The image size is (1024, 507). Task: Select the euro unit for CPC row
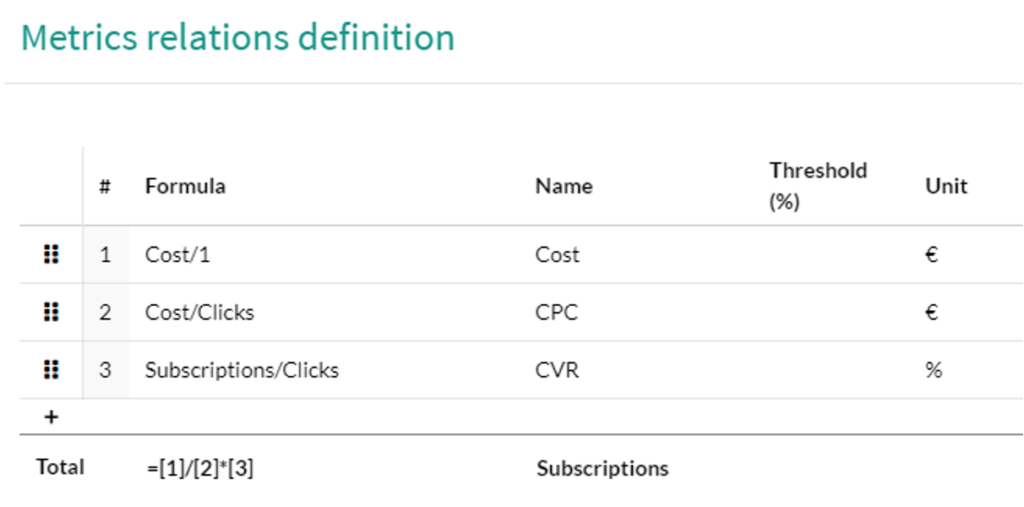coord(932,312)
